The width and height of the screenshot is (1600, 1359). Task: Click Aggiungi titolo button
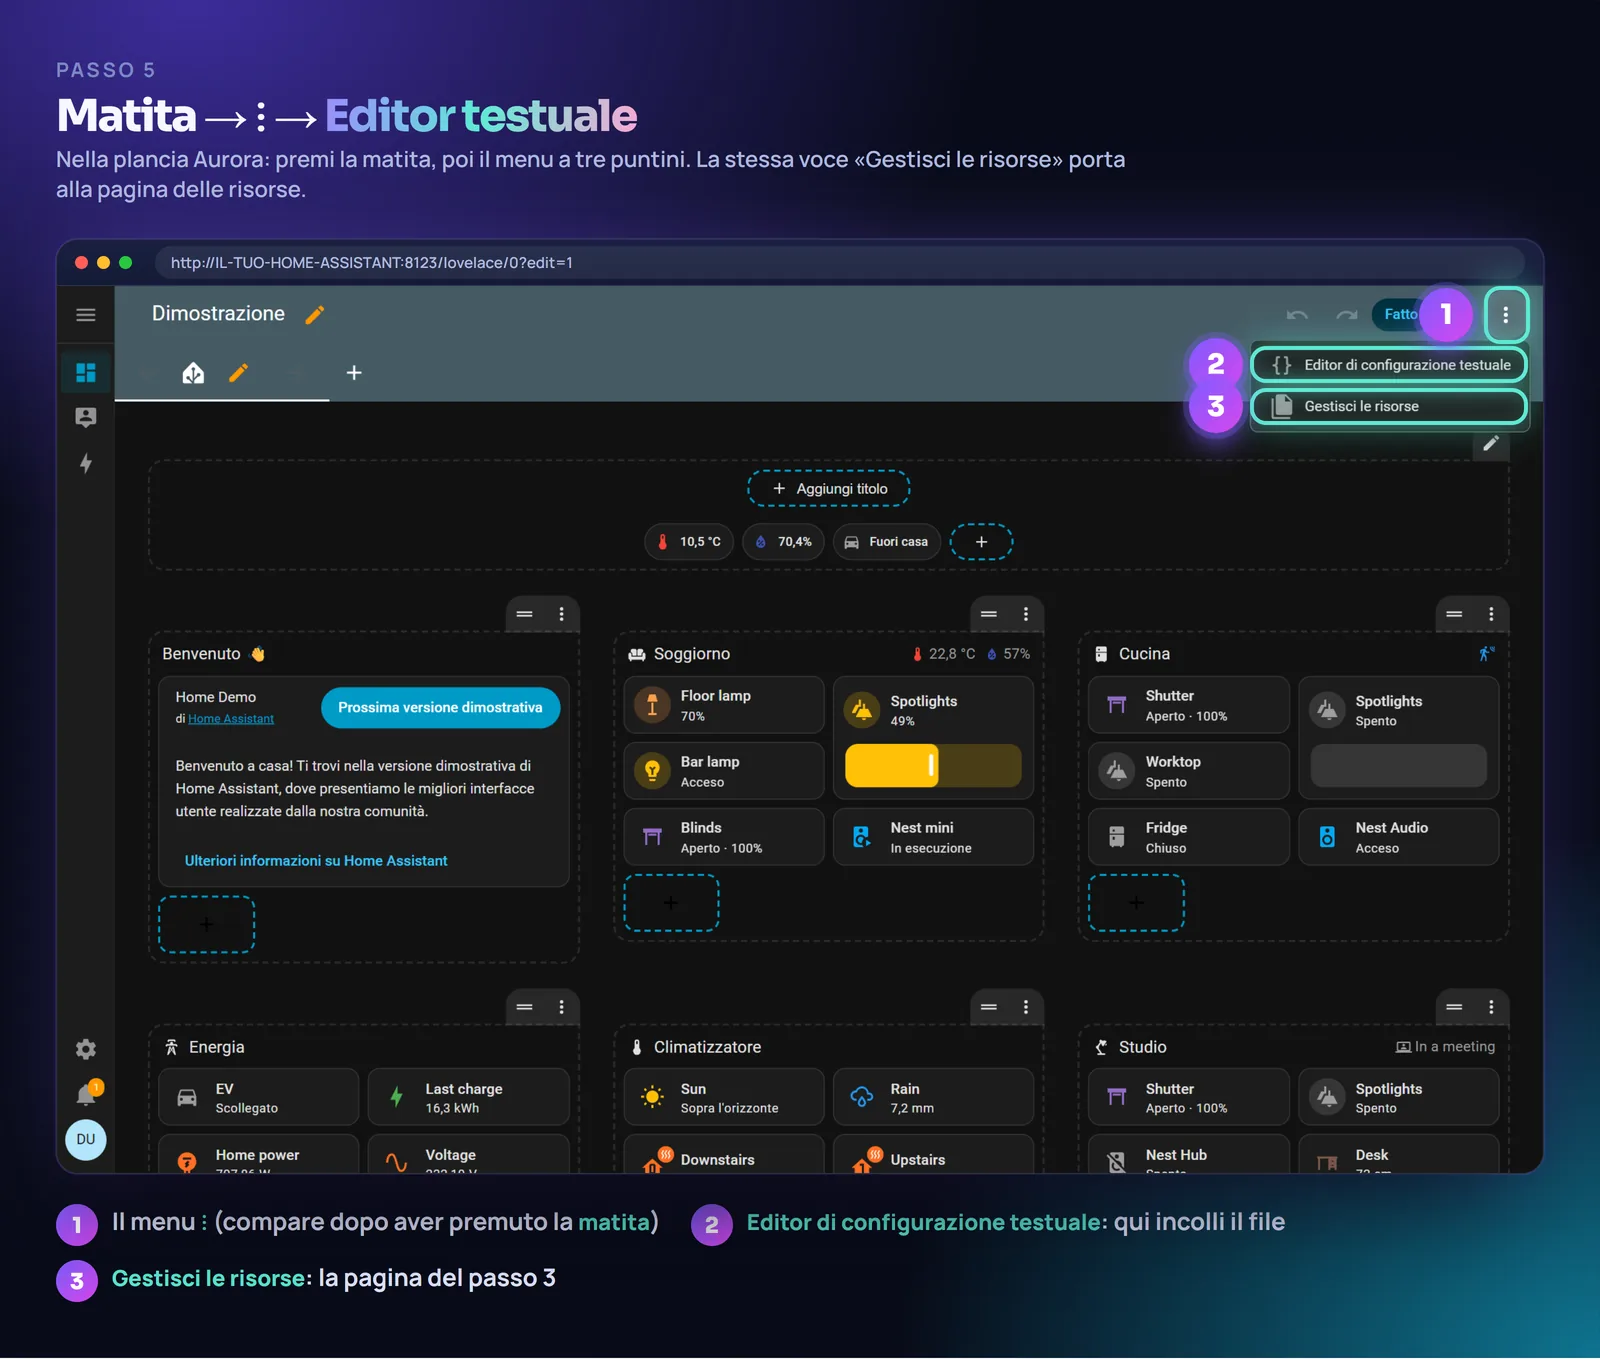tap(829, 489)
